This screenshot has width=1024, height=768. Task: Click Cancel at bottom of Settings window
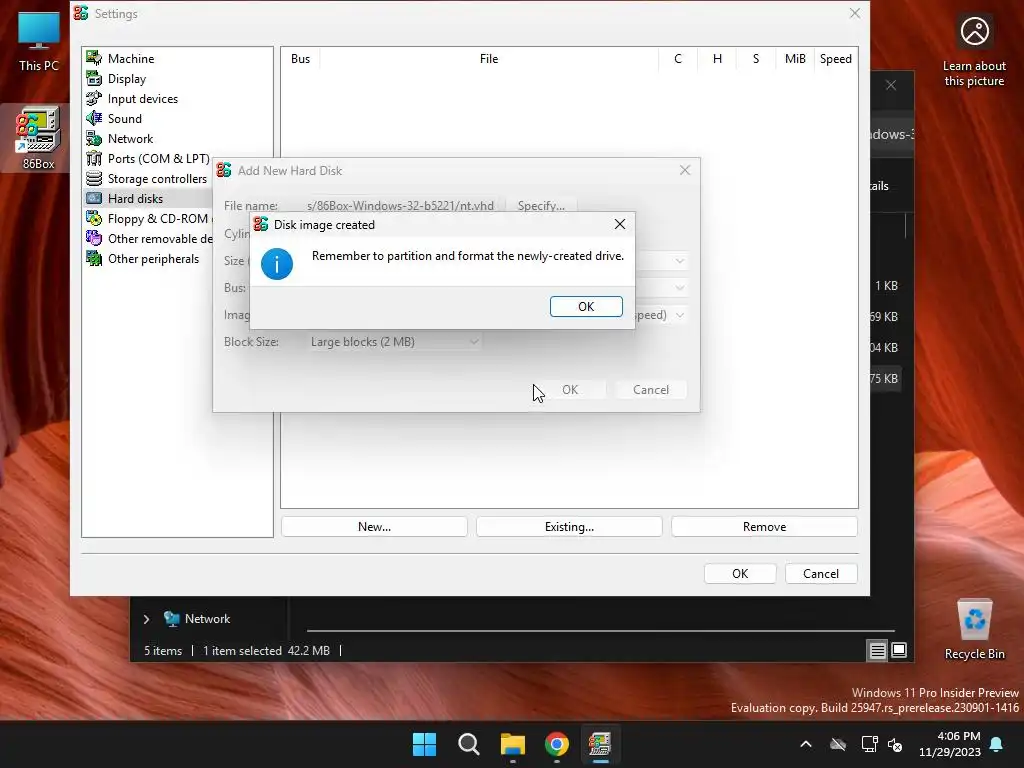(x=821, y=573)
